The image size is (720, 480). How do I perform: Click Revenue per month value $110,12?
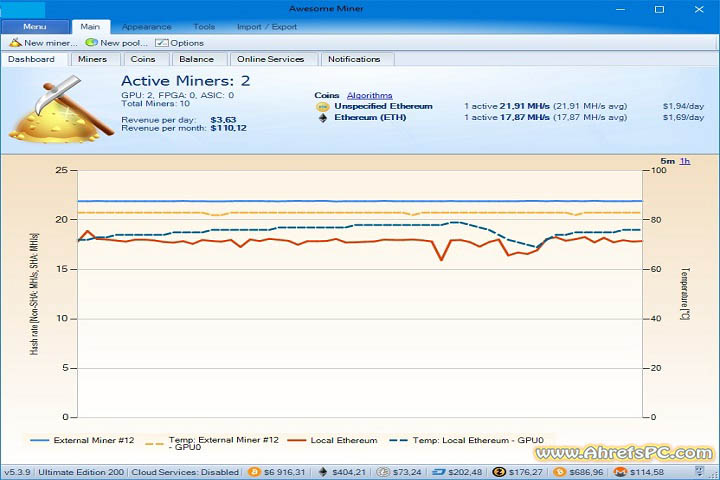point(229,128)
